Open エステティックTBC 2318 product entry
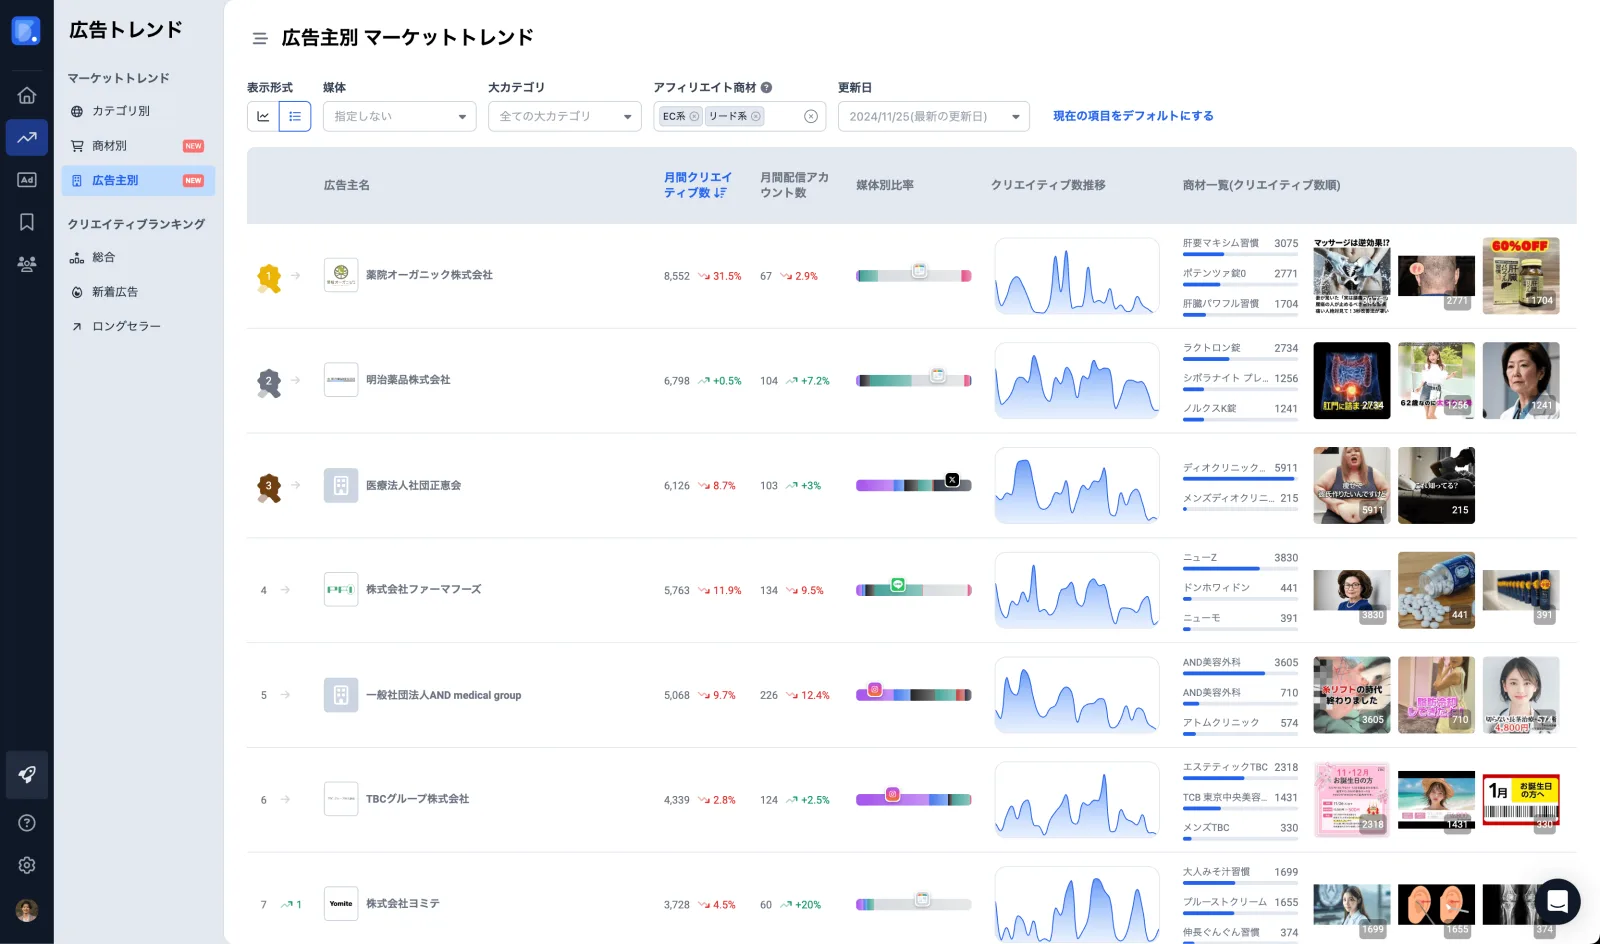The width and height of the screenshot is (1600, 944). click(1240, 771)
